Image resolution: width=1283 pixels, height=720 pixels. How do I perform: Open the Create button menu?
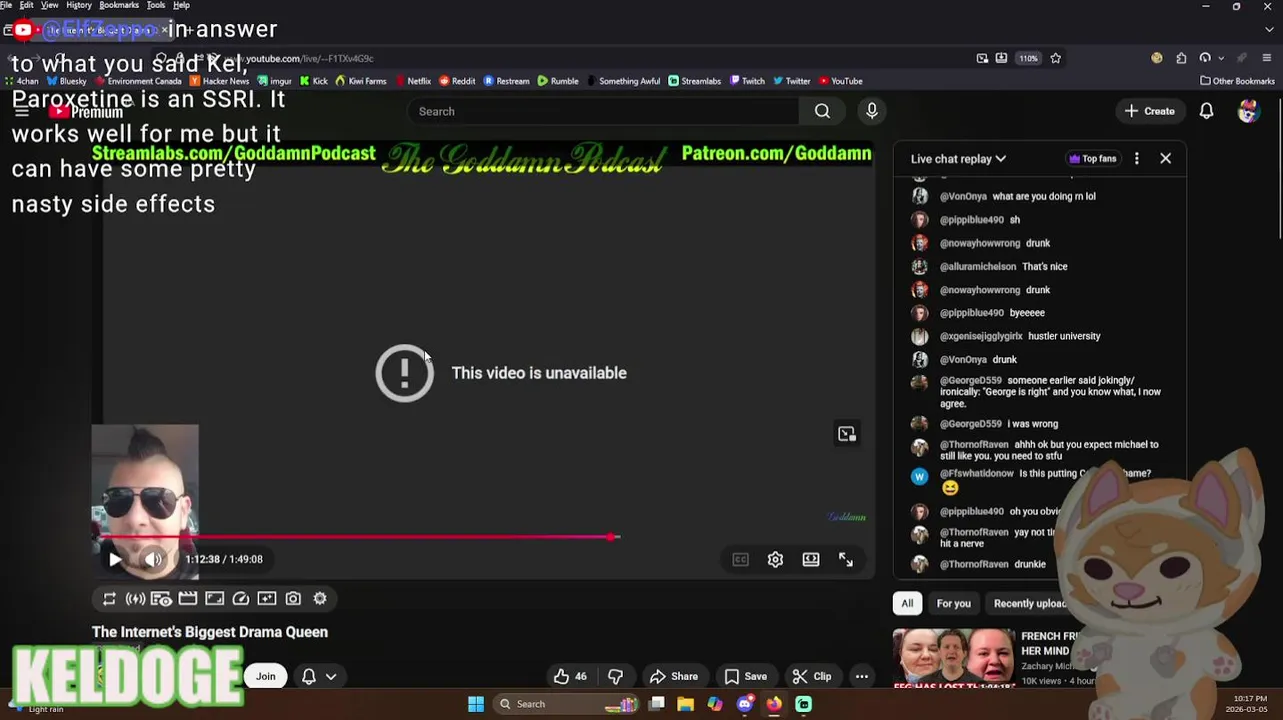(1149, 111)
